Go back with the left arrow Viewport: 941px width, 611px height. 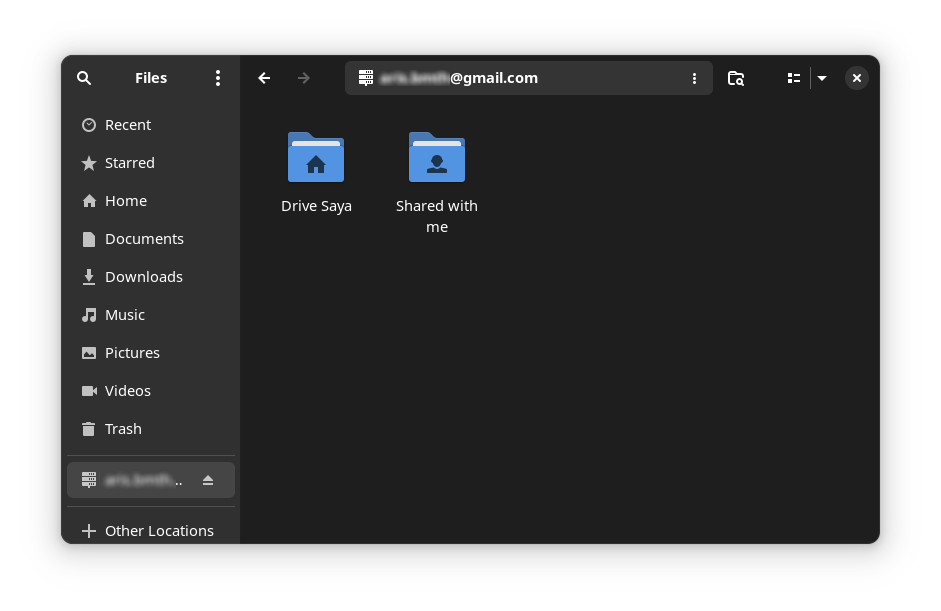pos(264,78)
